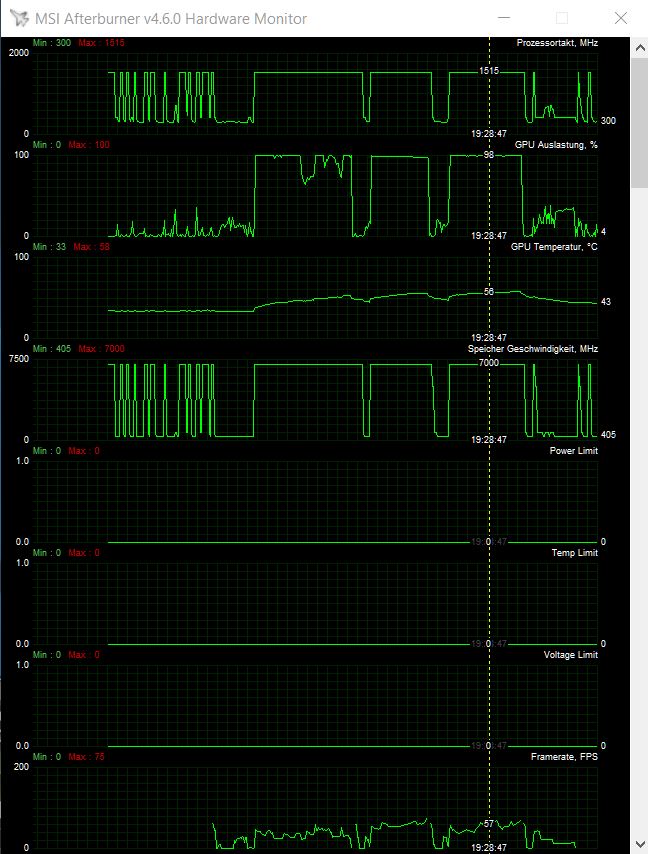
Task: Click the window title MSI Afterburner v4.6.0 Hardware Monitor
Action: (170, 19)
